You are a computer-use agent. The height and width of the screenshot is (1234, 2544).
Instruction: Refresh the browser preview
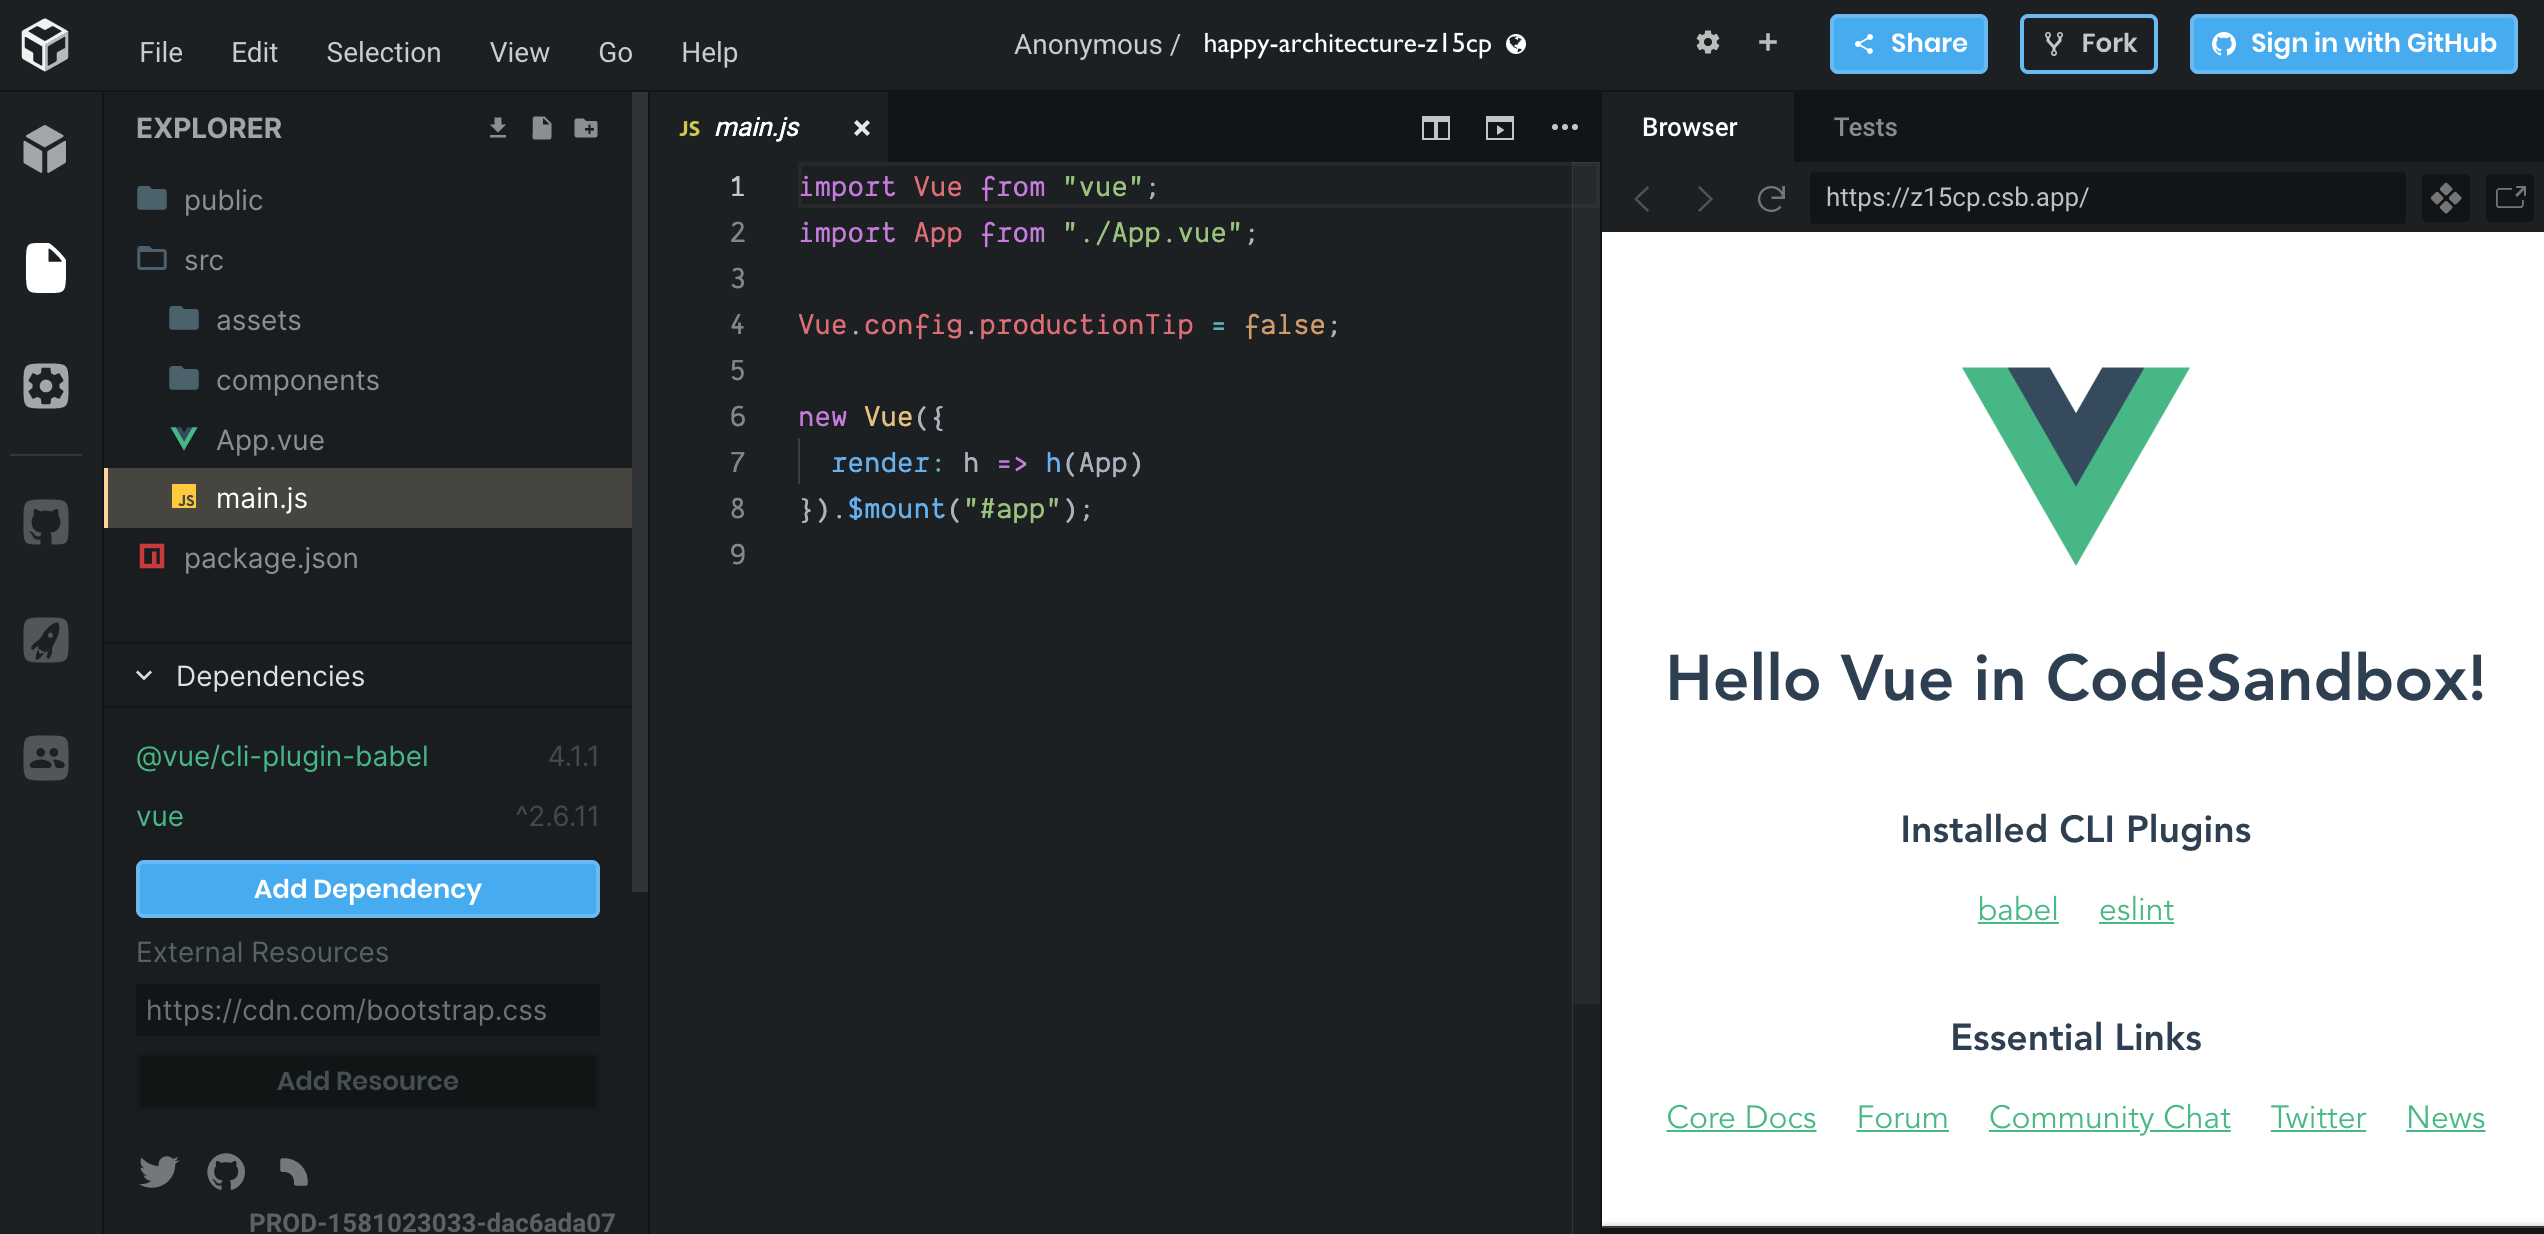click(x=1771, y=198)
